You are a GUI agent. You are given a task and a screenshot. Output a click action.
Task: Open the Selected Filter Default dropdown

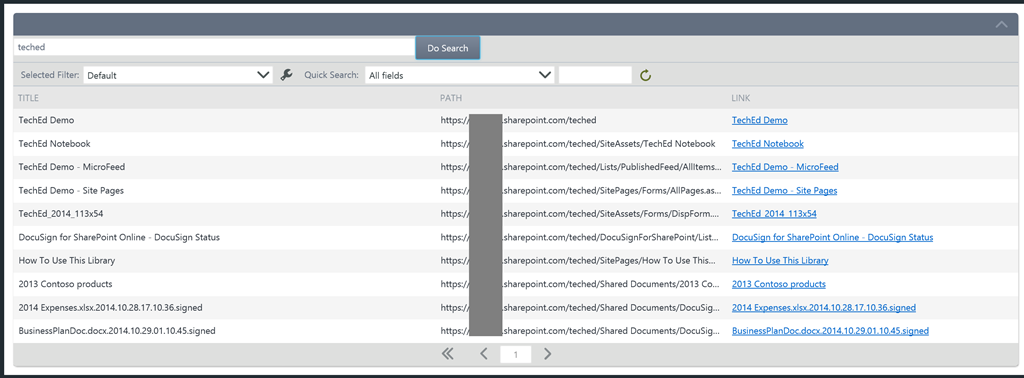coord(178,75)
